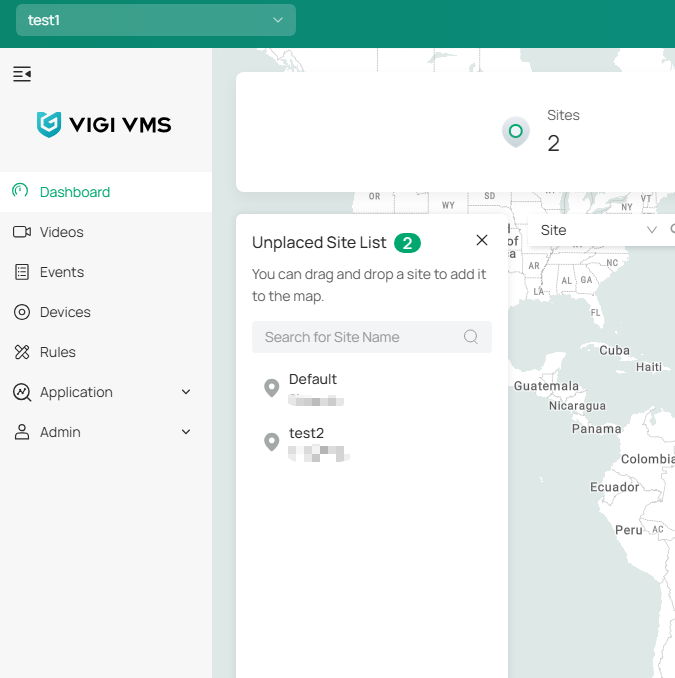Viewport: 675px width, 678px height.
Task: Click the location pin beside test2
Action: [272, 441]
